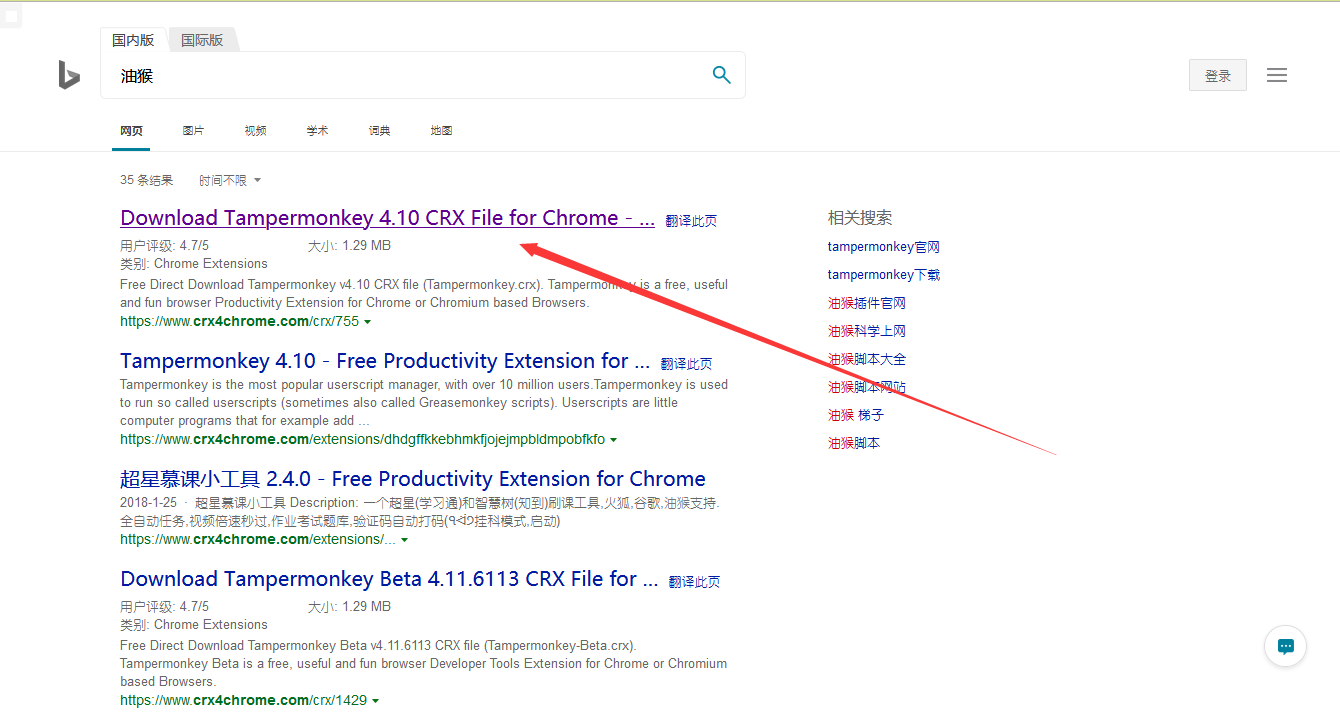Click related search 油猴插件官网
The width and height of the screenshot is (1340, 719).
[x=867, y=303]
